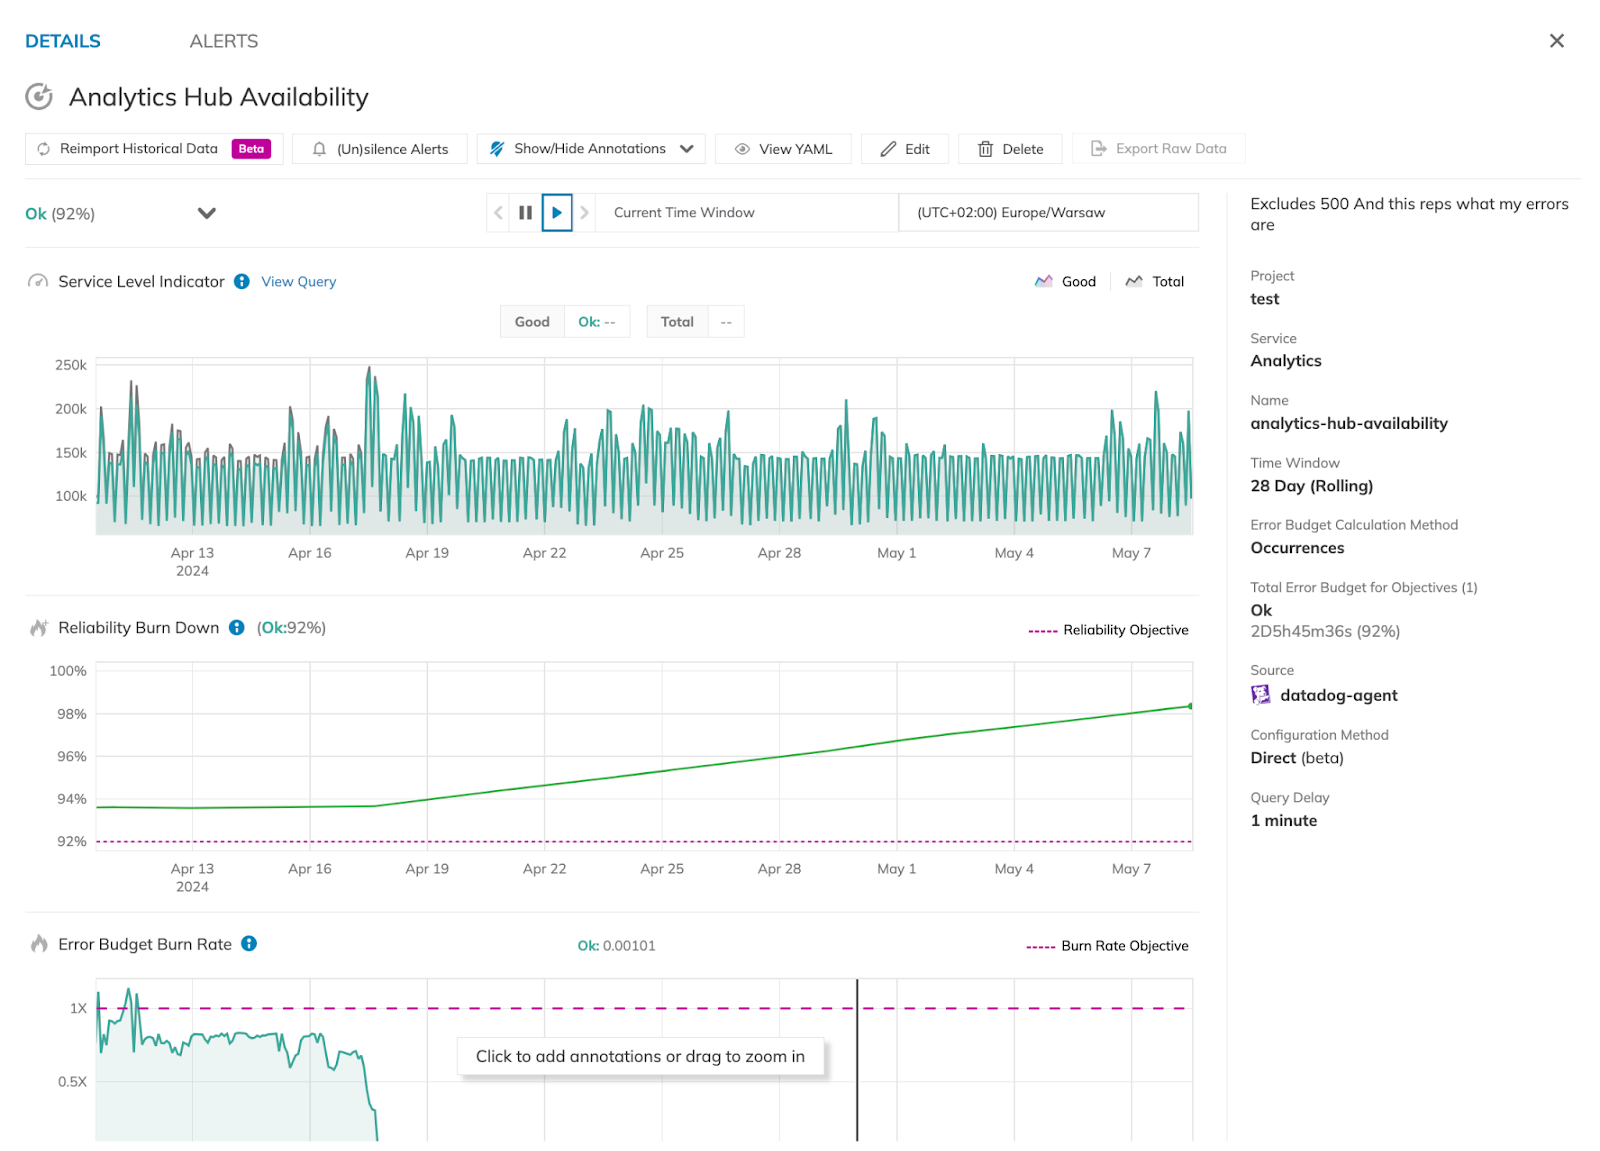
Task: Click the Error Budget Burn Rate info icon
Action: (x=249, y=944)
